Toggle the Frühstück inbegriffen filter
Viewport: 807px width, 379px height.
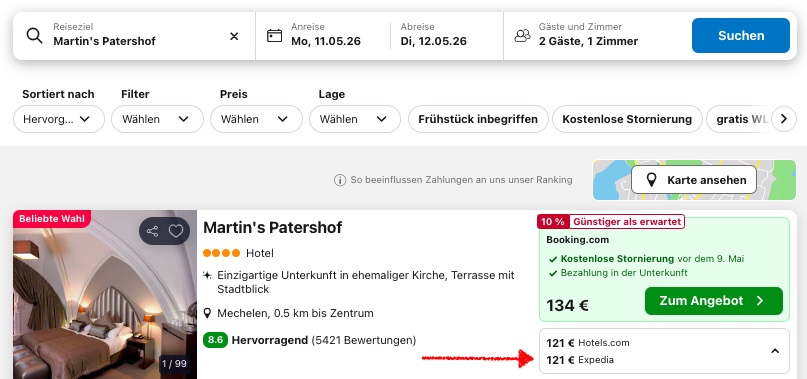[x=478, y=119]
